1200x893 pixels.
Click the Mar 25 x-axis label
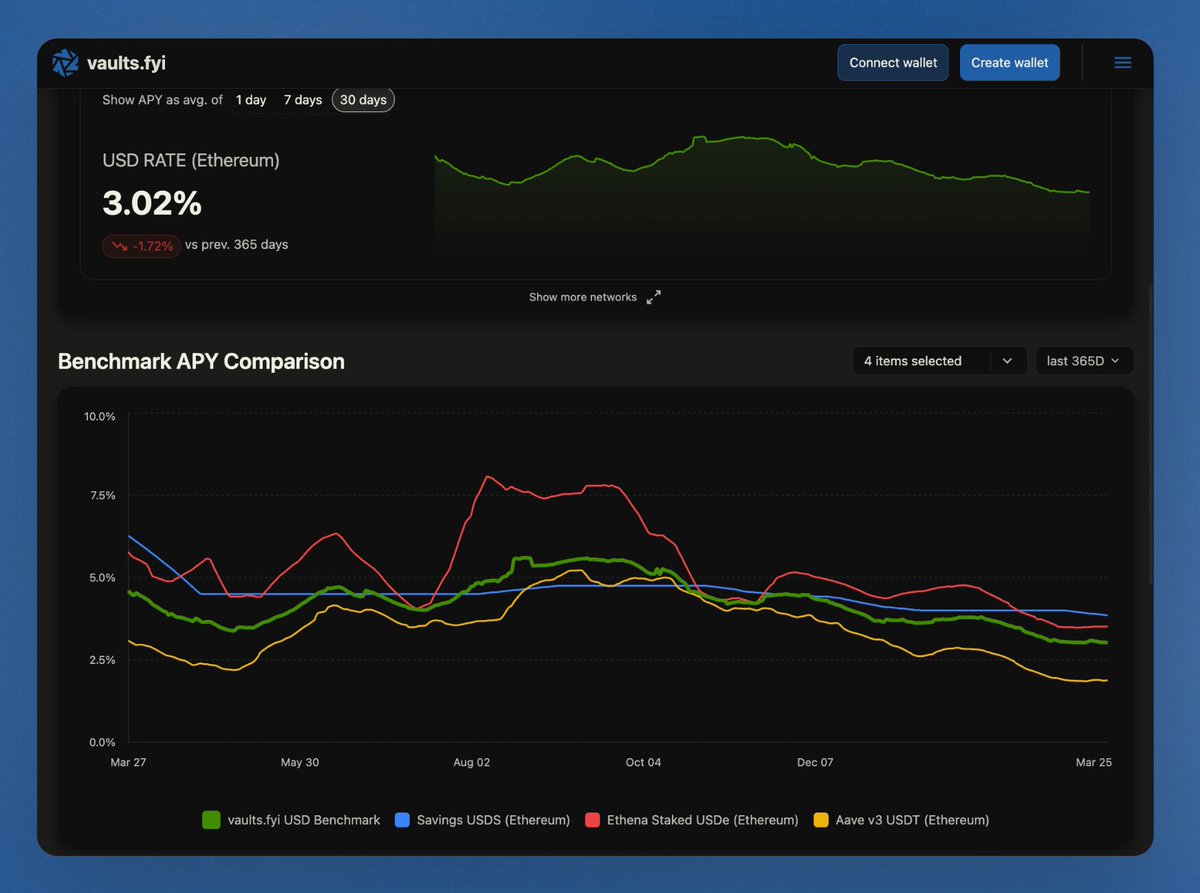point(1092,762)
